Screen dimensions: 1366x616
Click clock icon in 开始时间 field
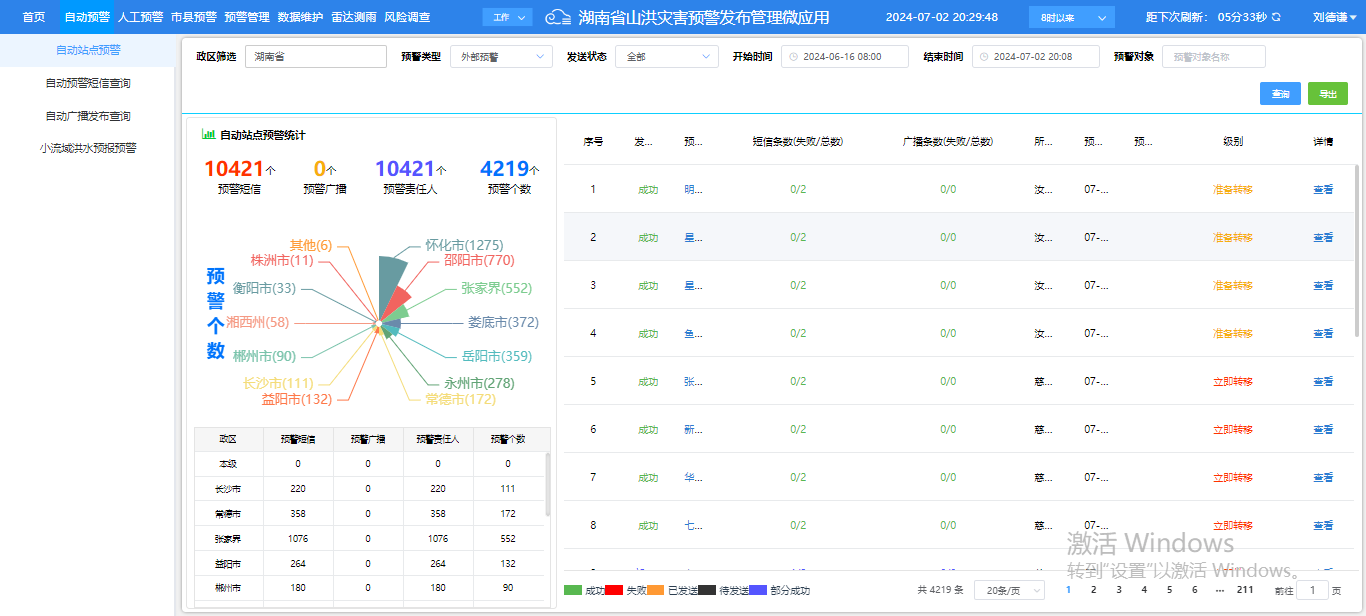click(794, 57)
